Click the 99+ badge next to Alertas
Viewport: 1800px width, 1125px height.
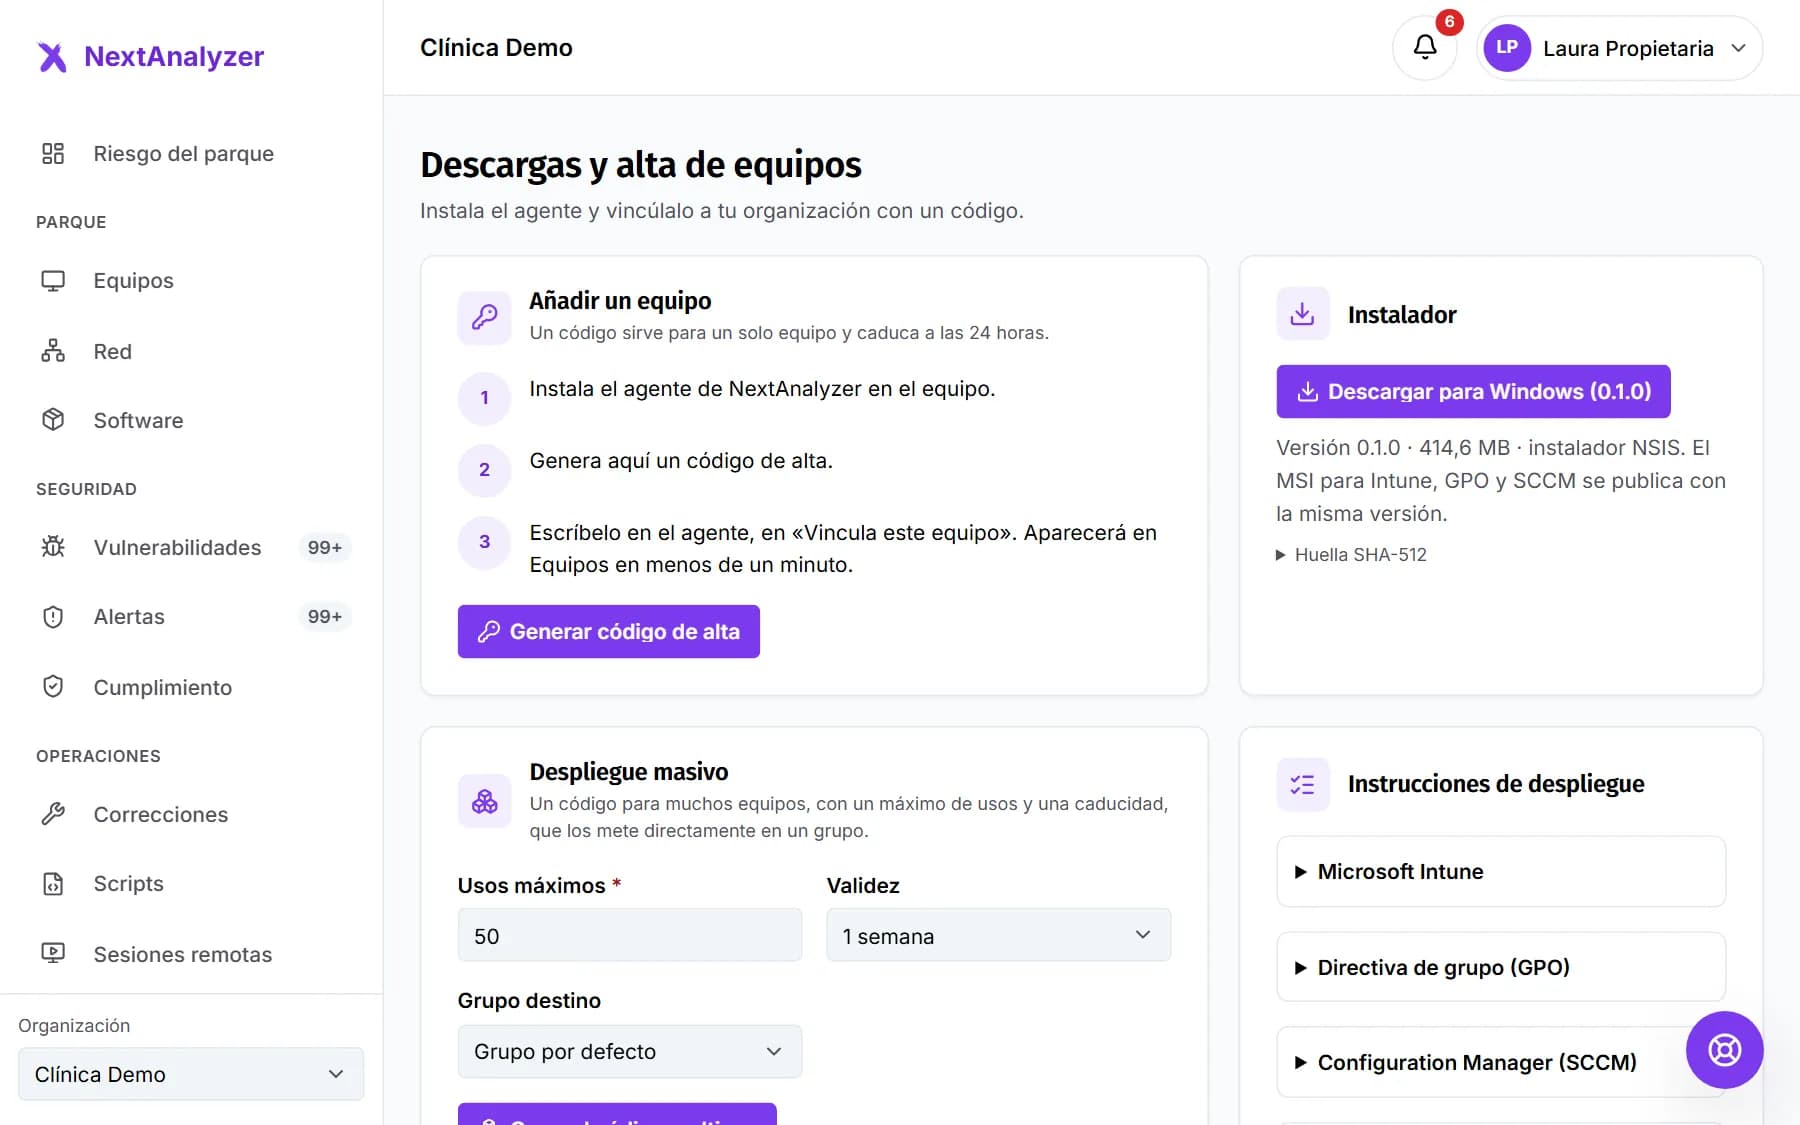[324, 617]
